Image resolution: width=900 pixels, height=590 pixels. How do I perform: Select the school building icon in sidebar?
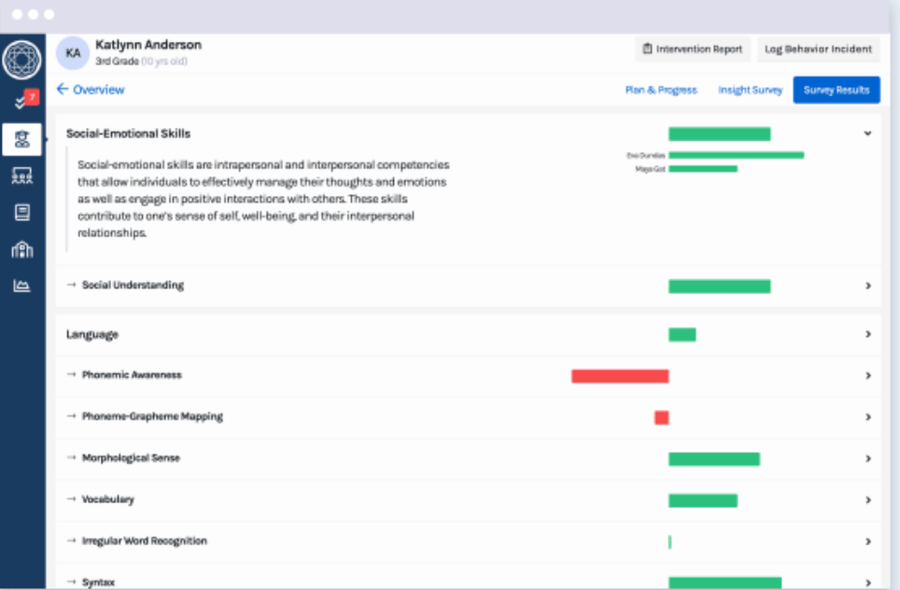point(22,249)
